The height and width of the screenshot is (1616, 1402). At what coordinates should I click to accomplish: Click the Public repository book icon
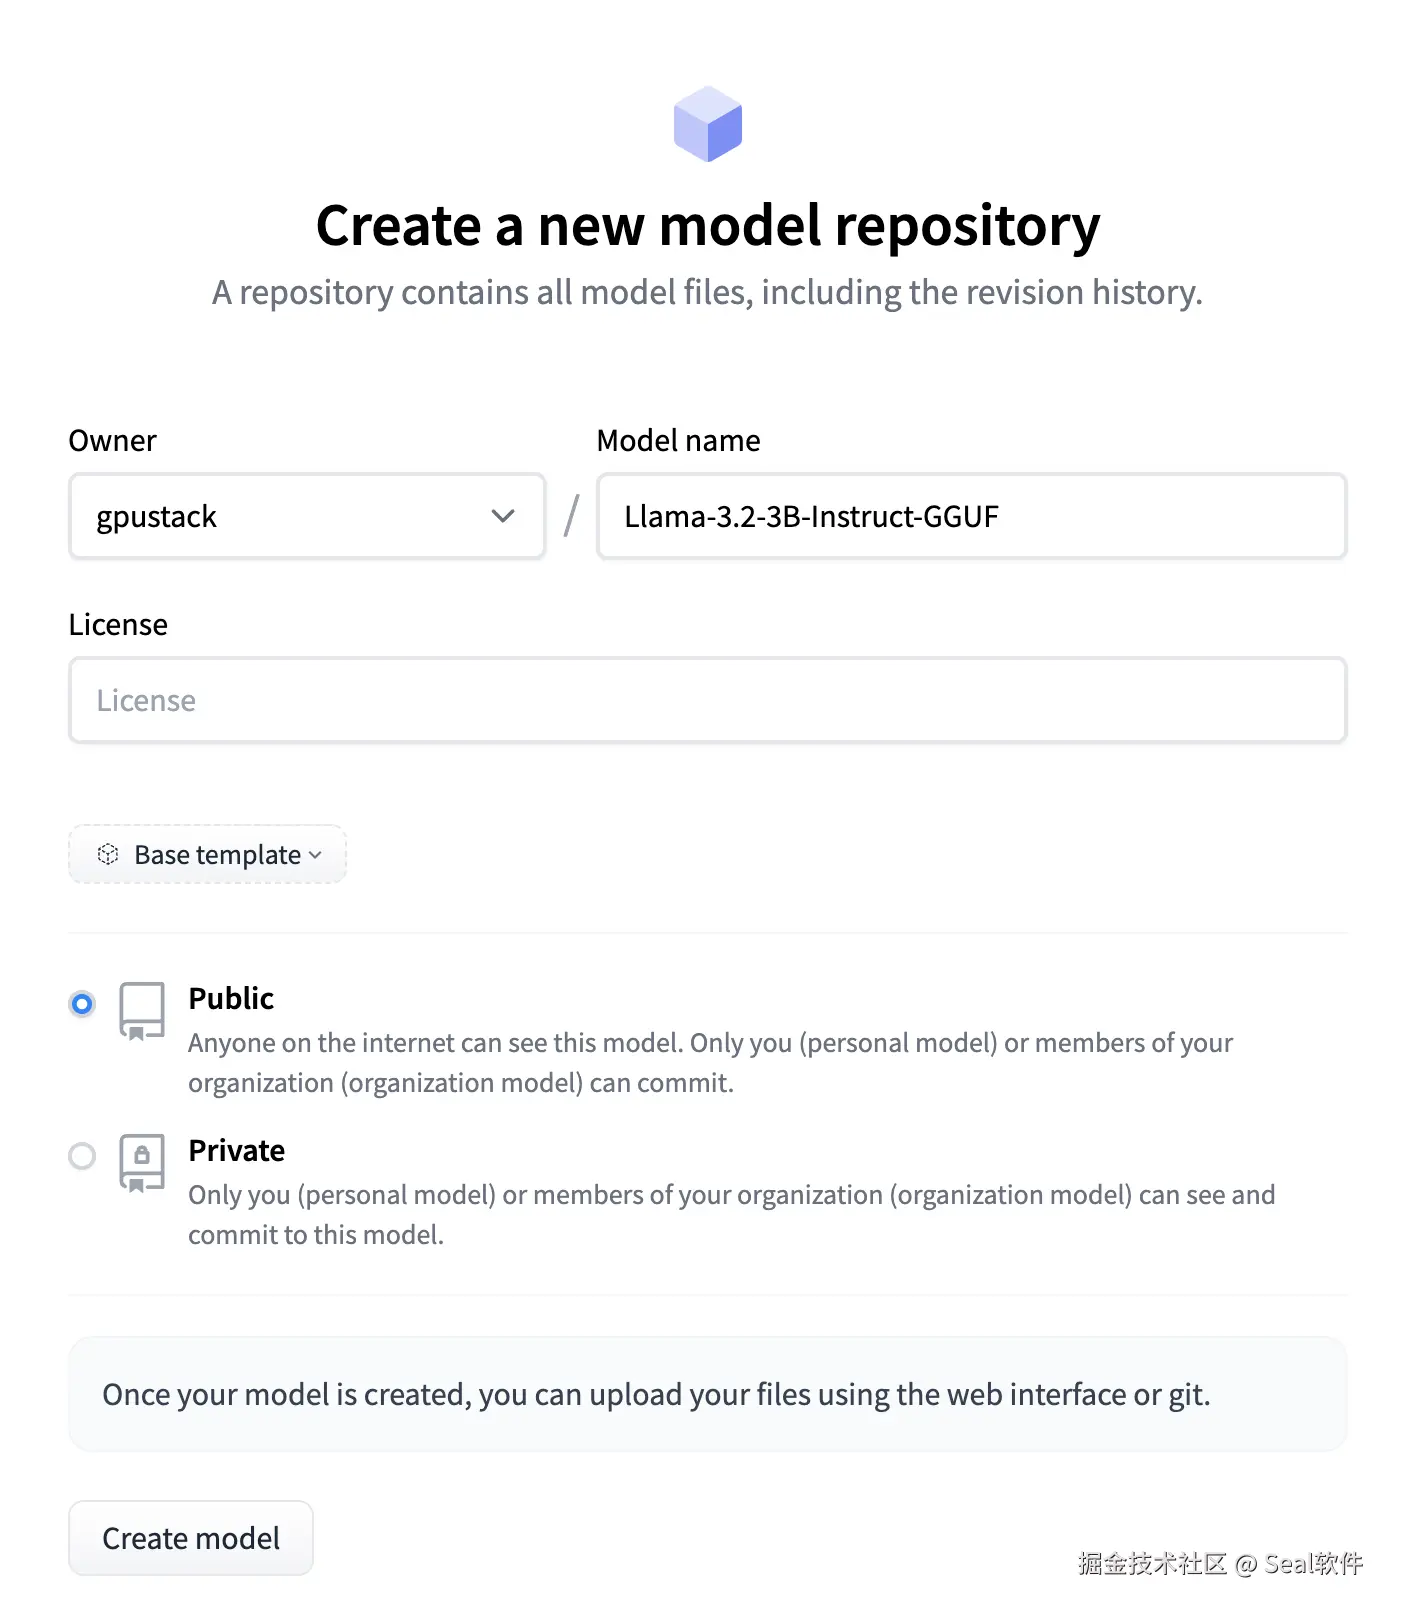(142, 1010)
